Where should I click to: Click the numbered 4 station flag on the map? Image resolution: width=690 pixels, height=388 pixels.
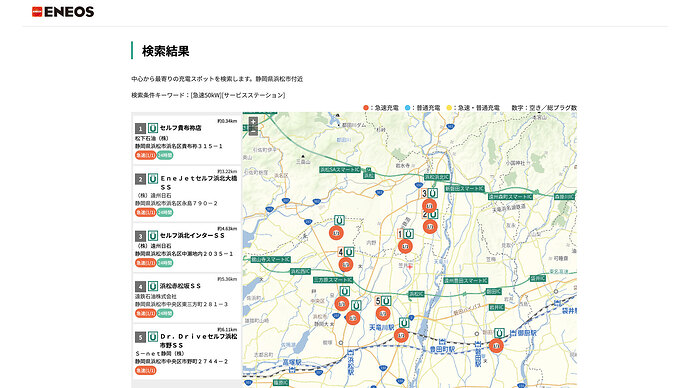click(346, 252)
